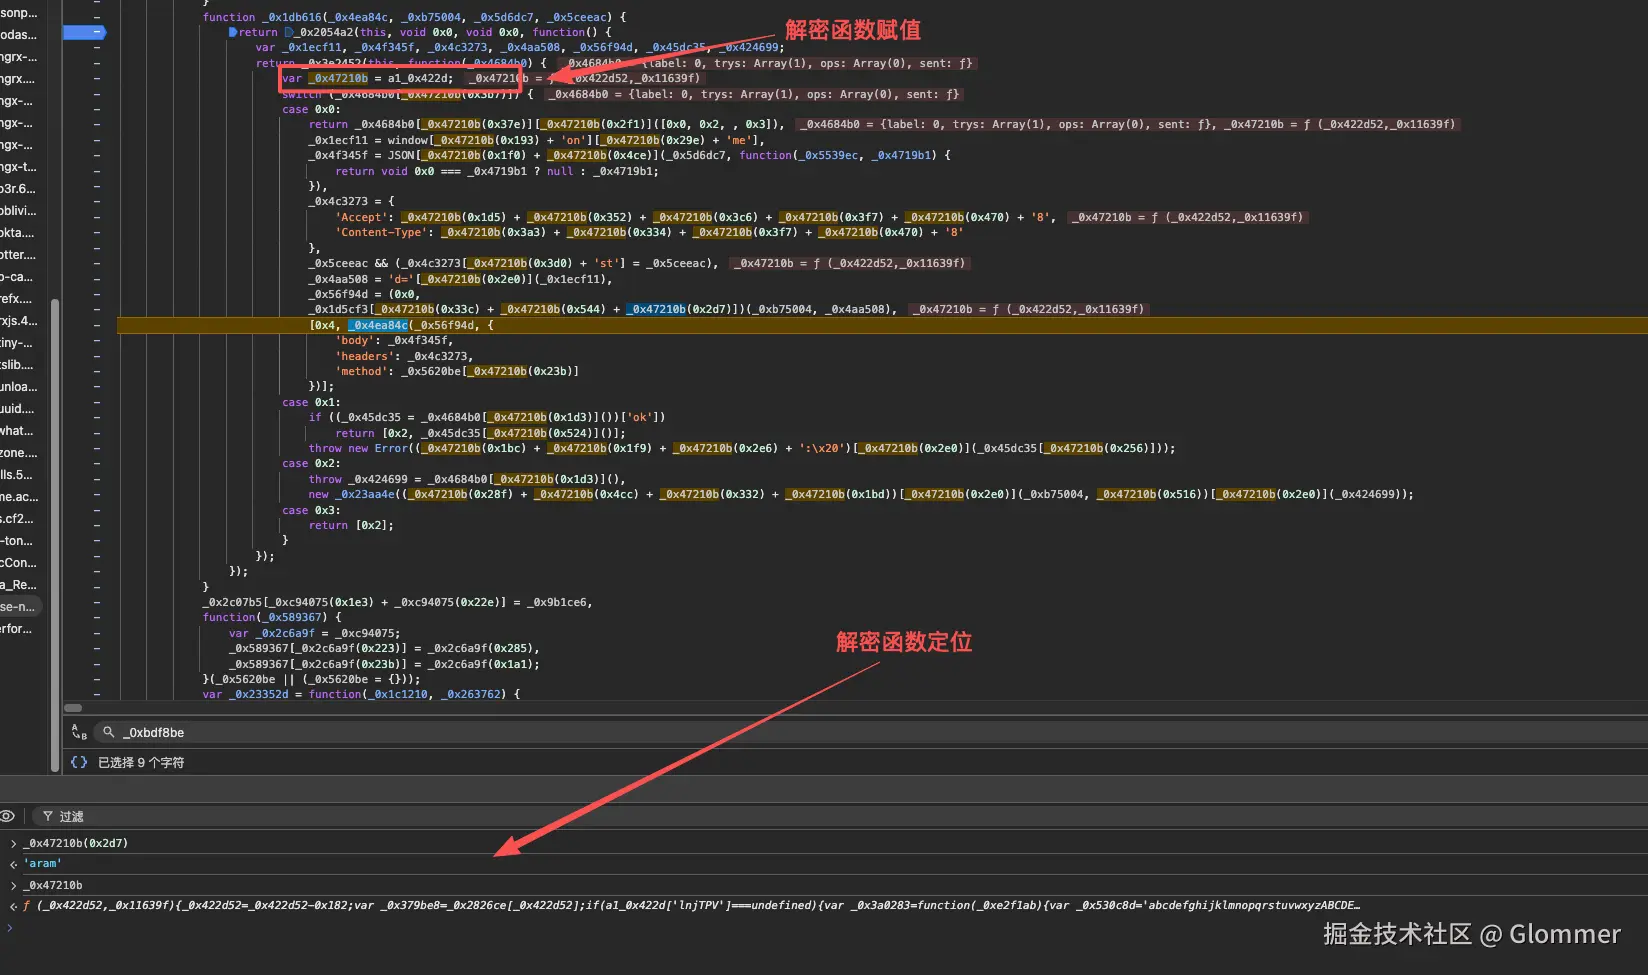
Task: Click the 'aram' string result in console
Action: [x=44, y=864]
